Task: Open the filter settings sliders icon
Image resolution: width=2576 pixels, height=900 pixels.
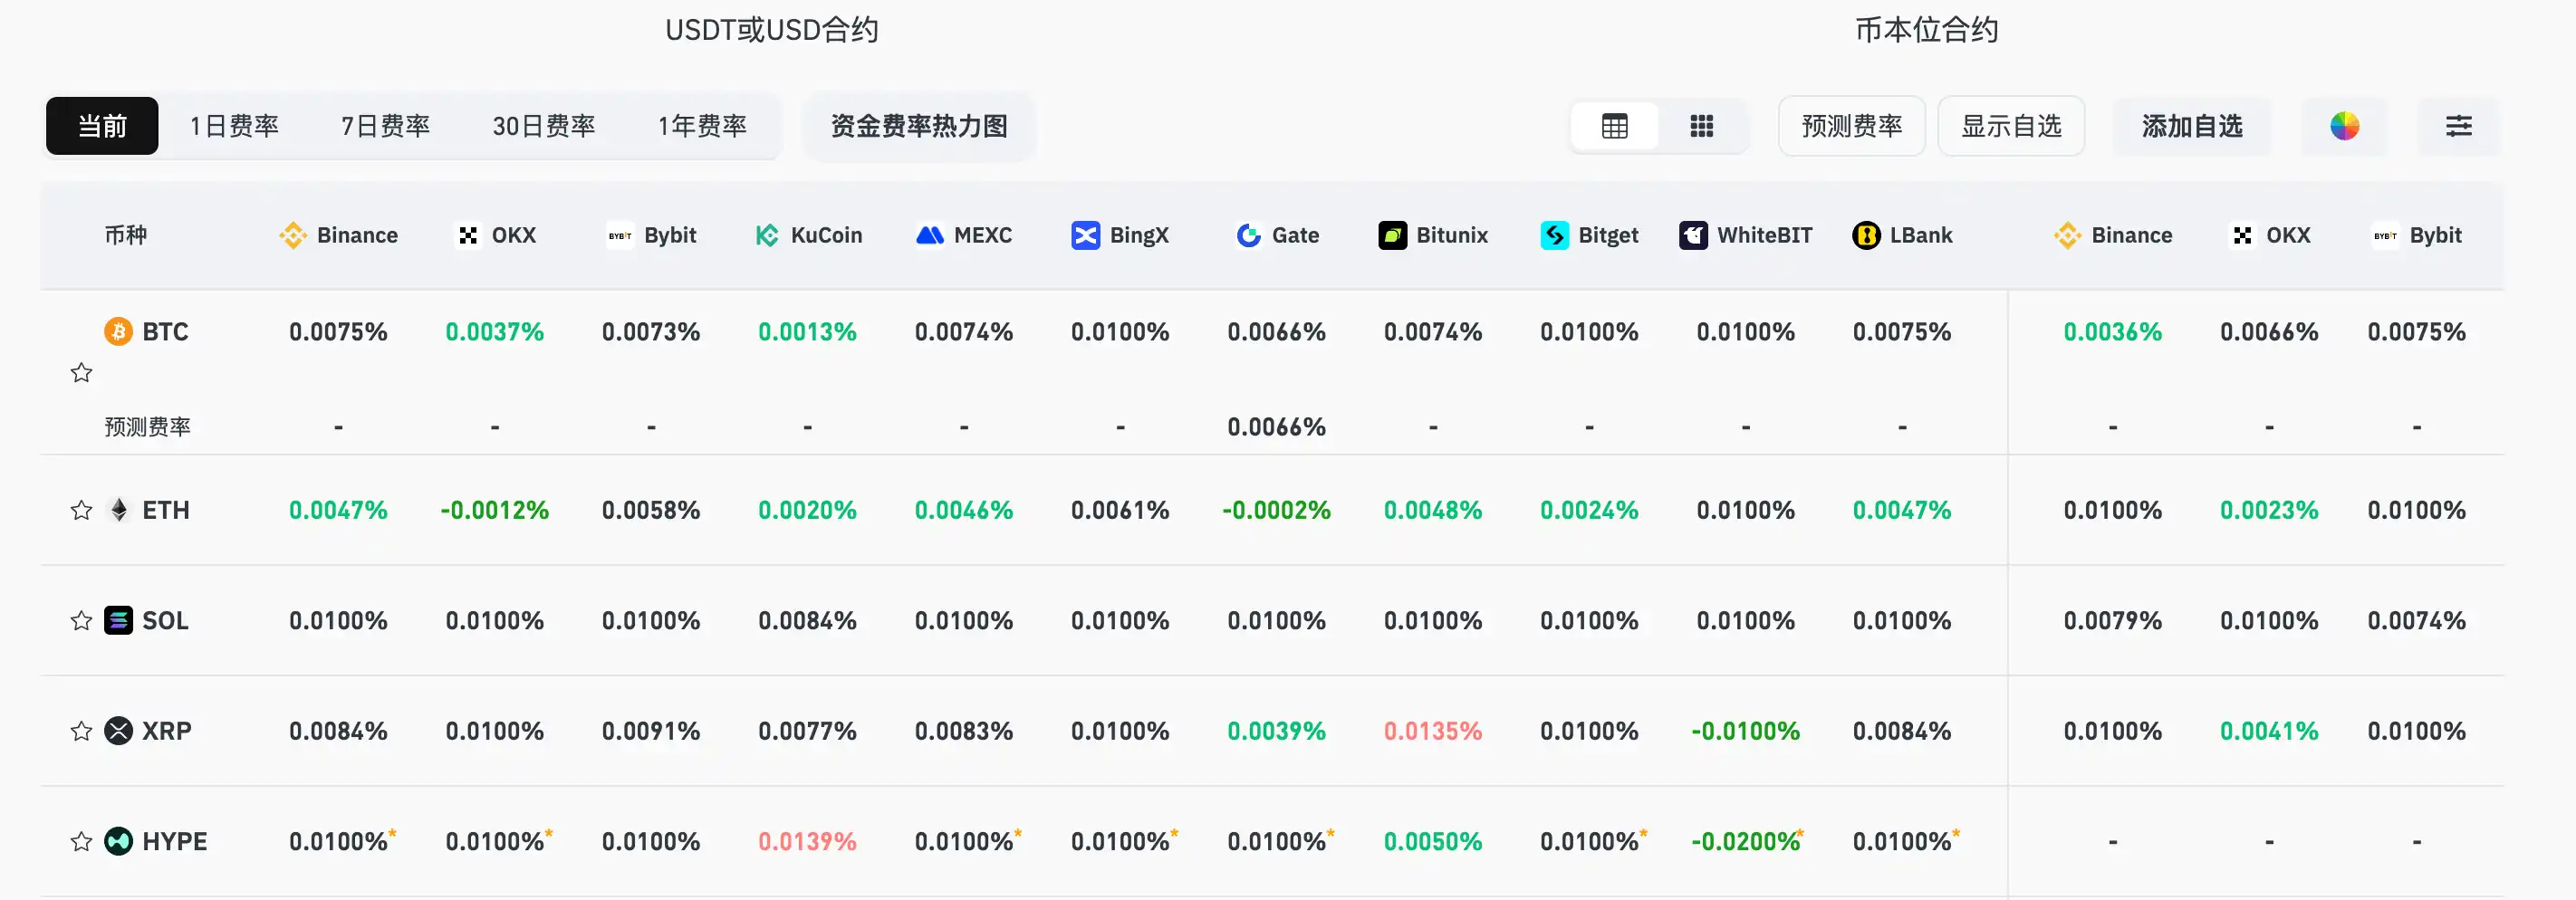Action: (x=2458, y=126)
